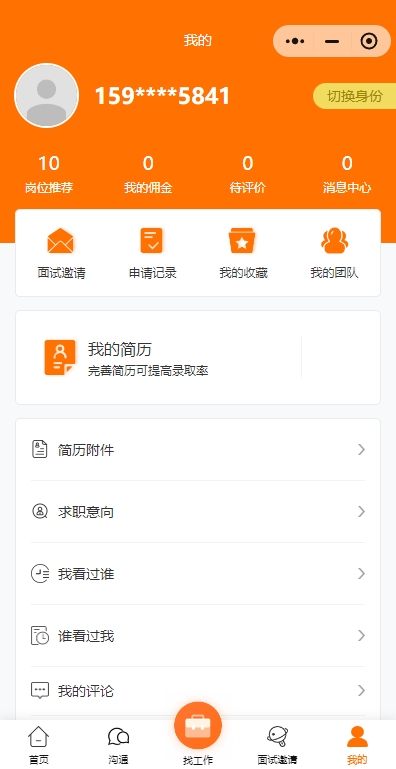Open the 我的评论 row label
This screenshot has height=769, width=396.
[x=86, y=691]
